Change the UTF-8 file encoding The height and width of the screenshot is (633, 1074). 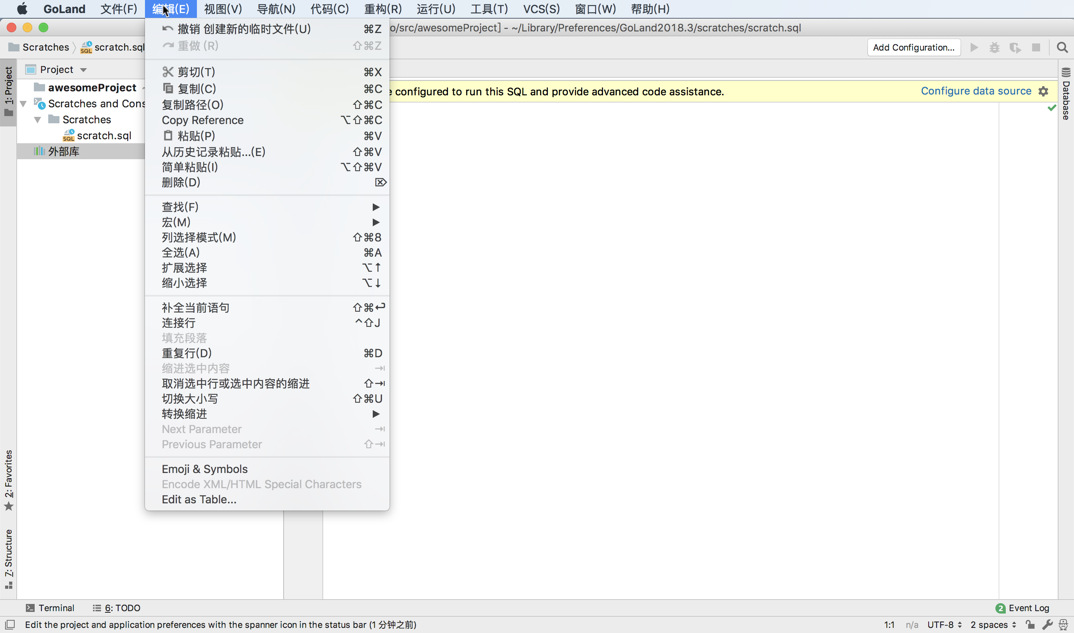click(945, 625)
